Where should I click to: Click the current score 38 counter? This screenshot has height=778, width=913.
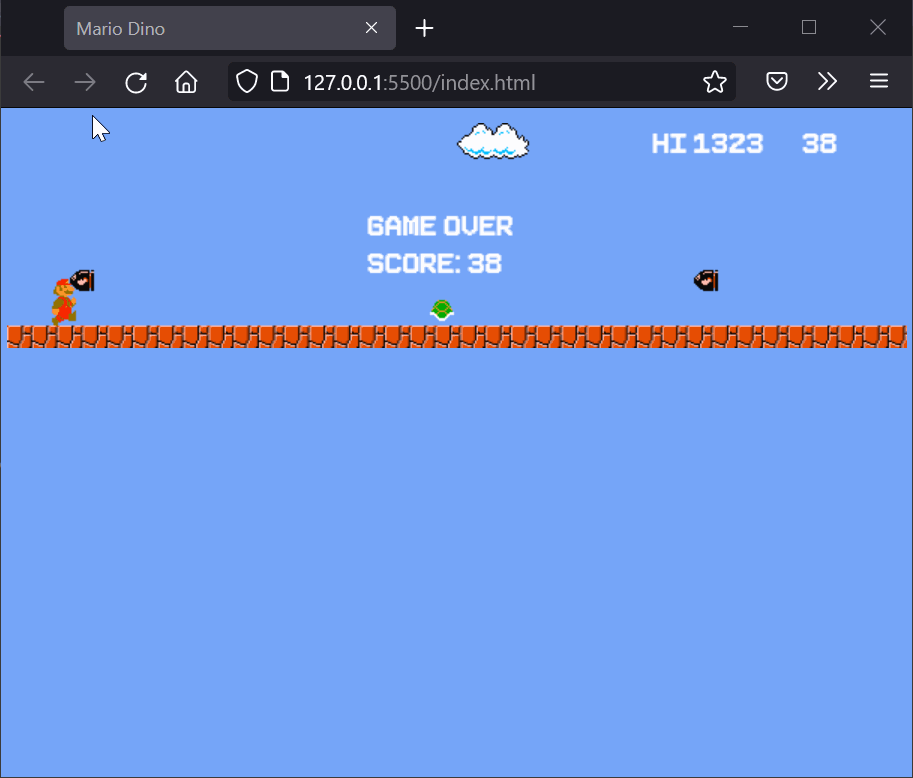(x=819, y=143)
